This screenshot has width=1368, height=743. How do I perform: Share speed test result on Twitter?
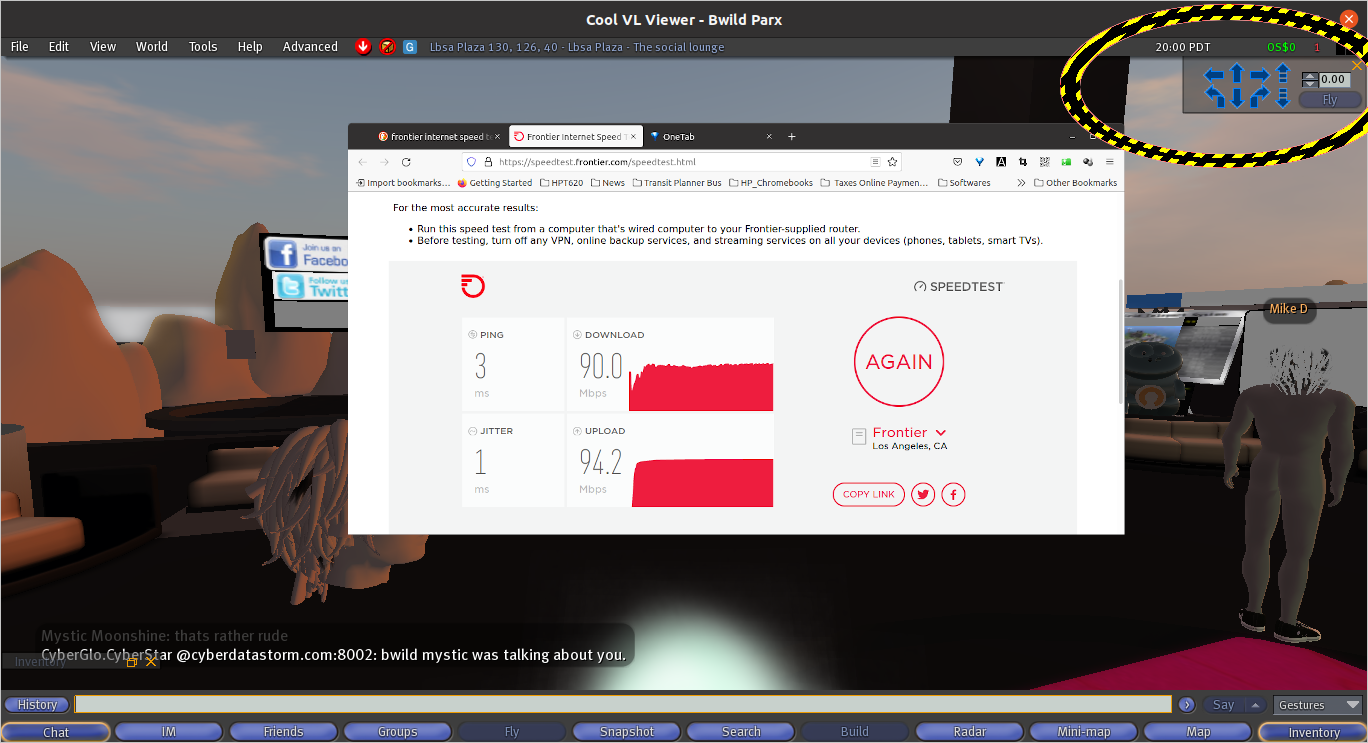click(x=923, y=494)
